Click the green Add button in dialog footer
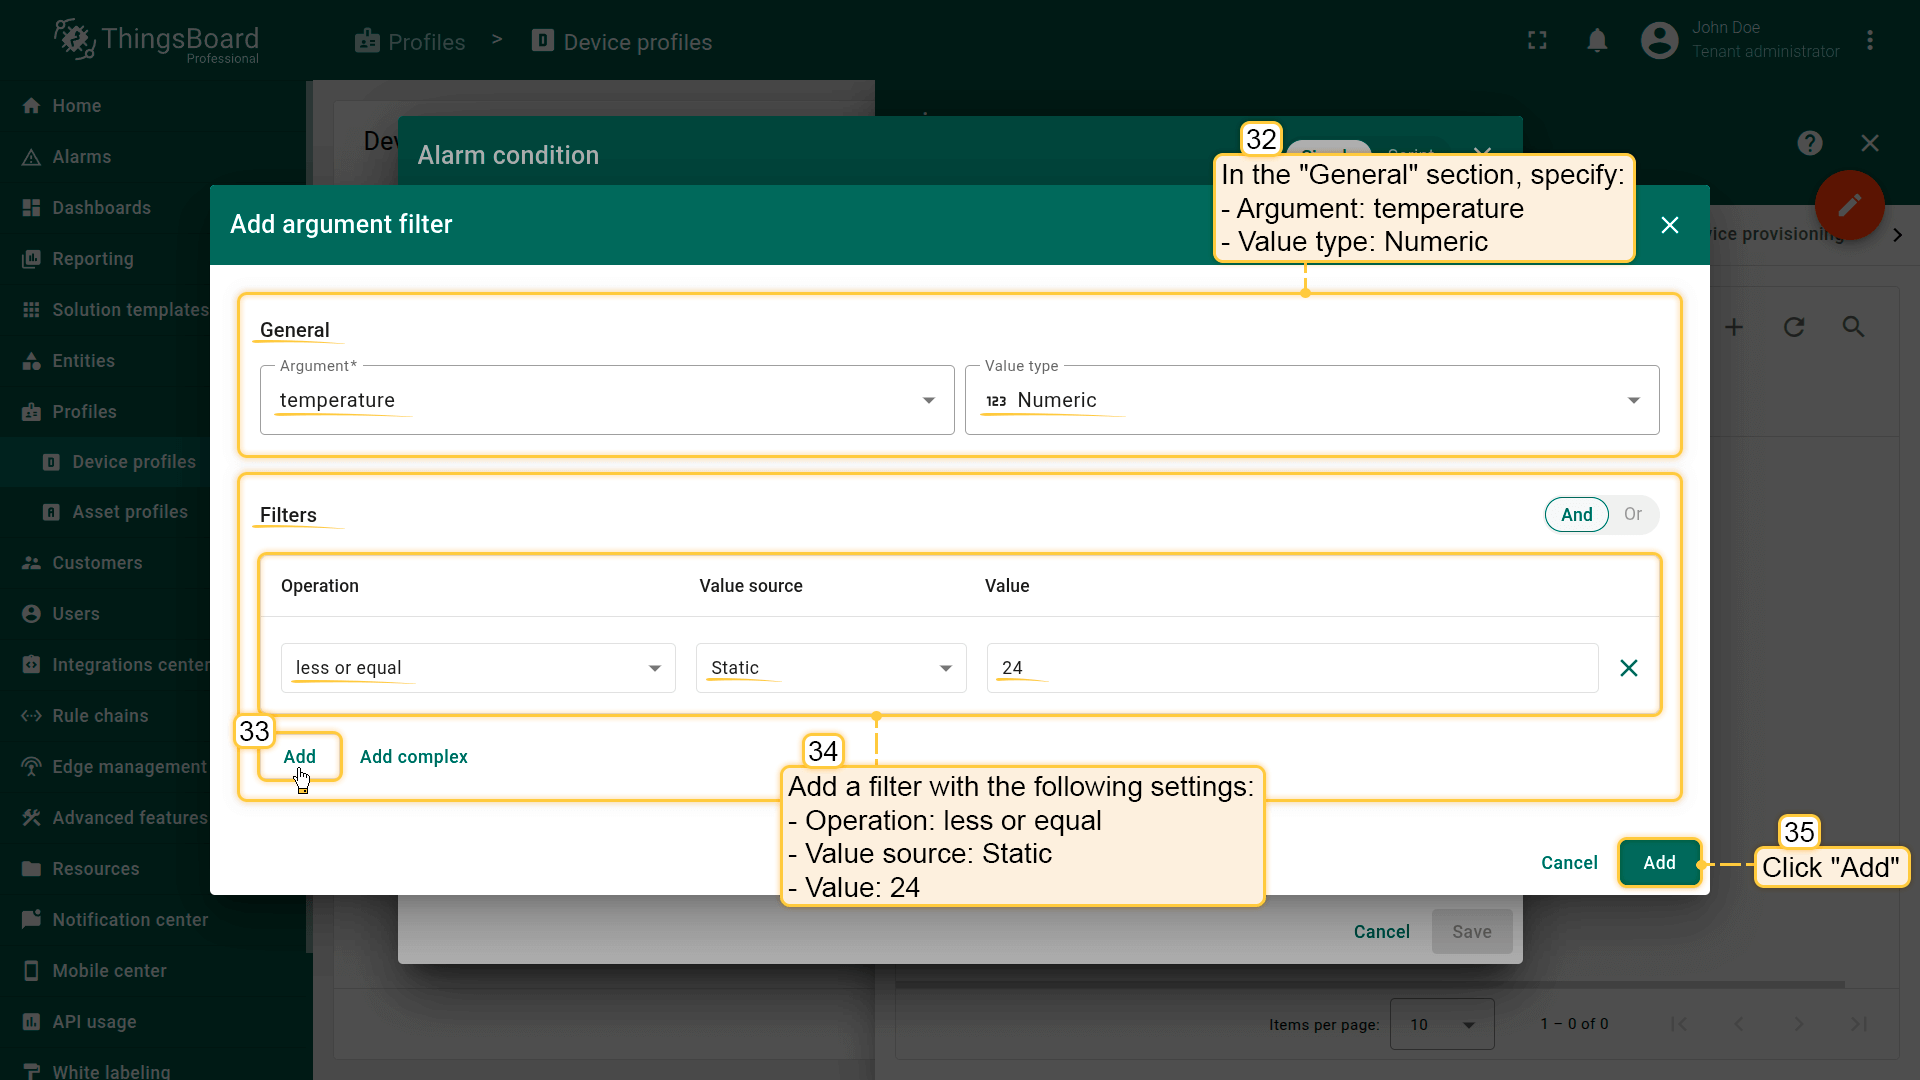This screenshot has width=1920, height=1080. 1658,863
